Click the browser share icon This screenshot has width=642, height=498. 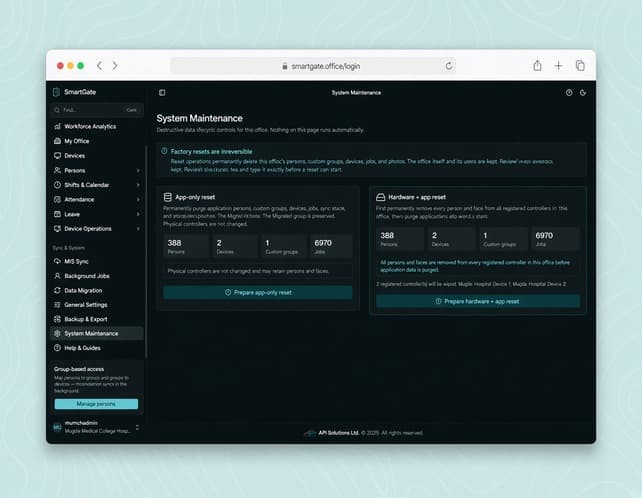(x=538, y=66)
